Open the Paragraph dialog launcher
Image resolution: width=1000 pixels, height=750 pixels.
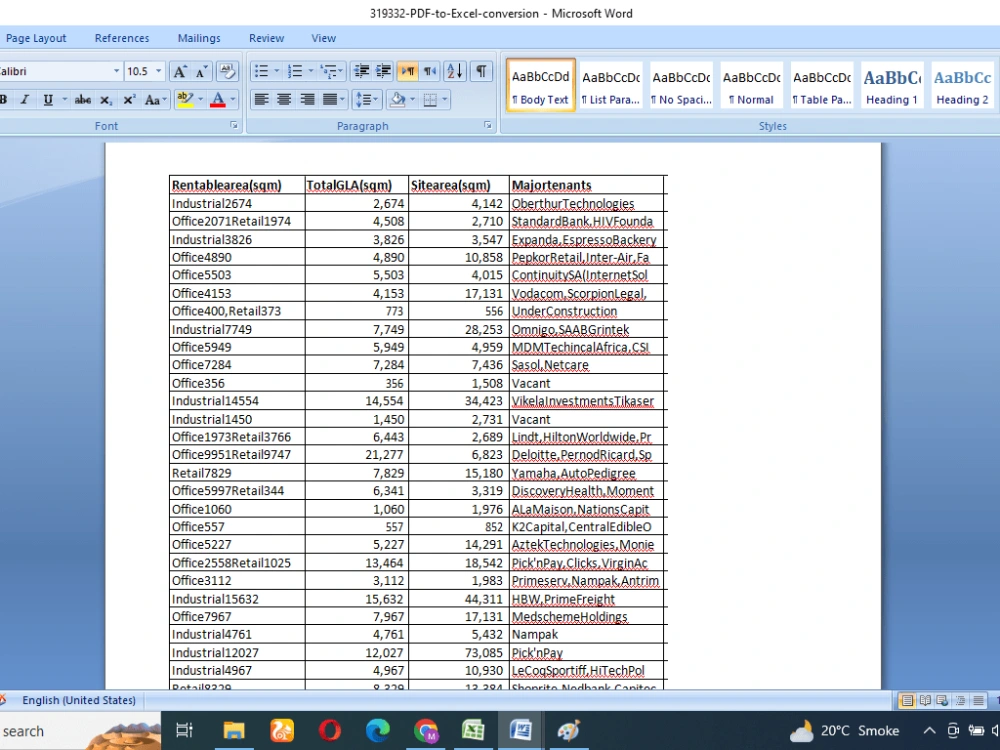coord(488,126)
